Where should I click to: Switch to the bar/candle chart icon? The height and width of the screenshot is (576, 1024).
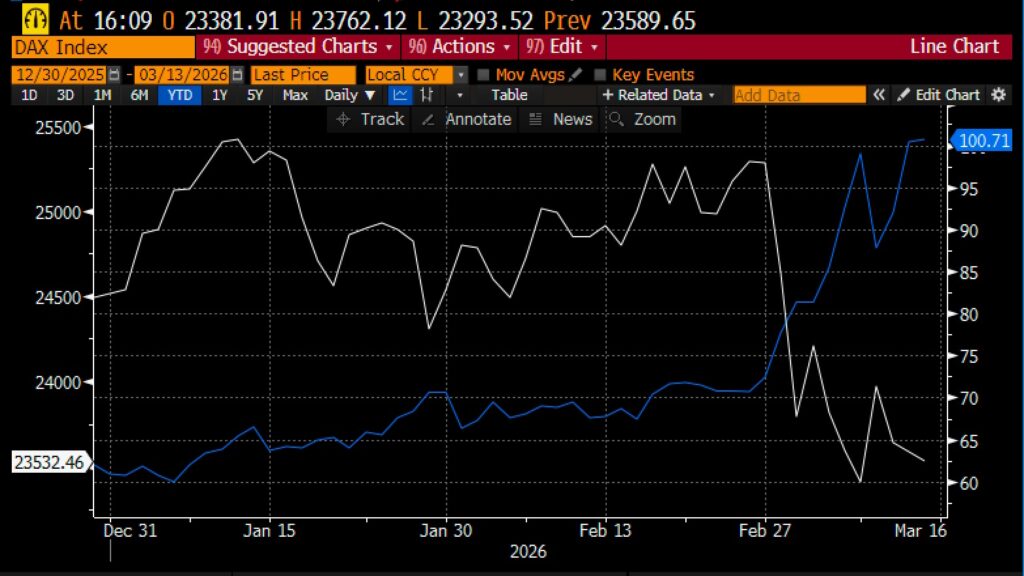[x=427, y=95]
